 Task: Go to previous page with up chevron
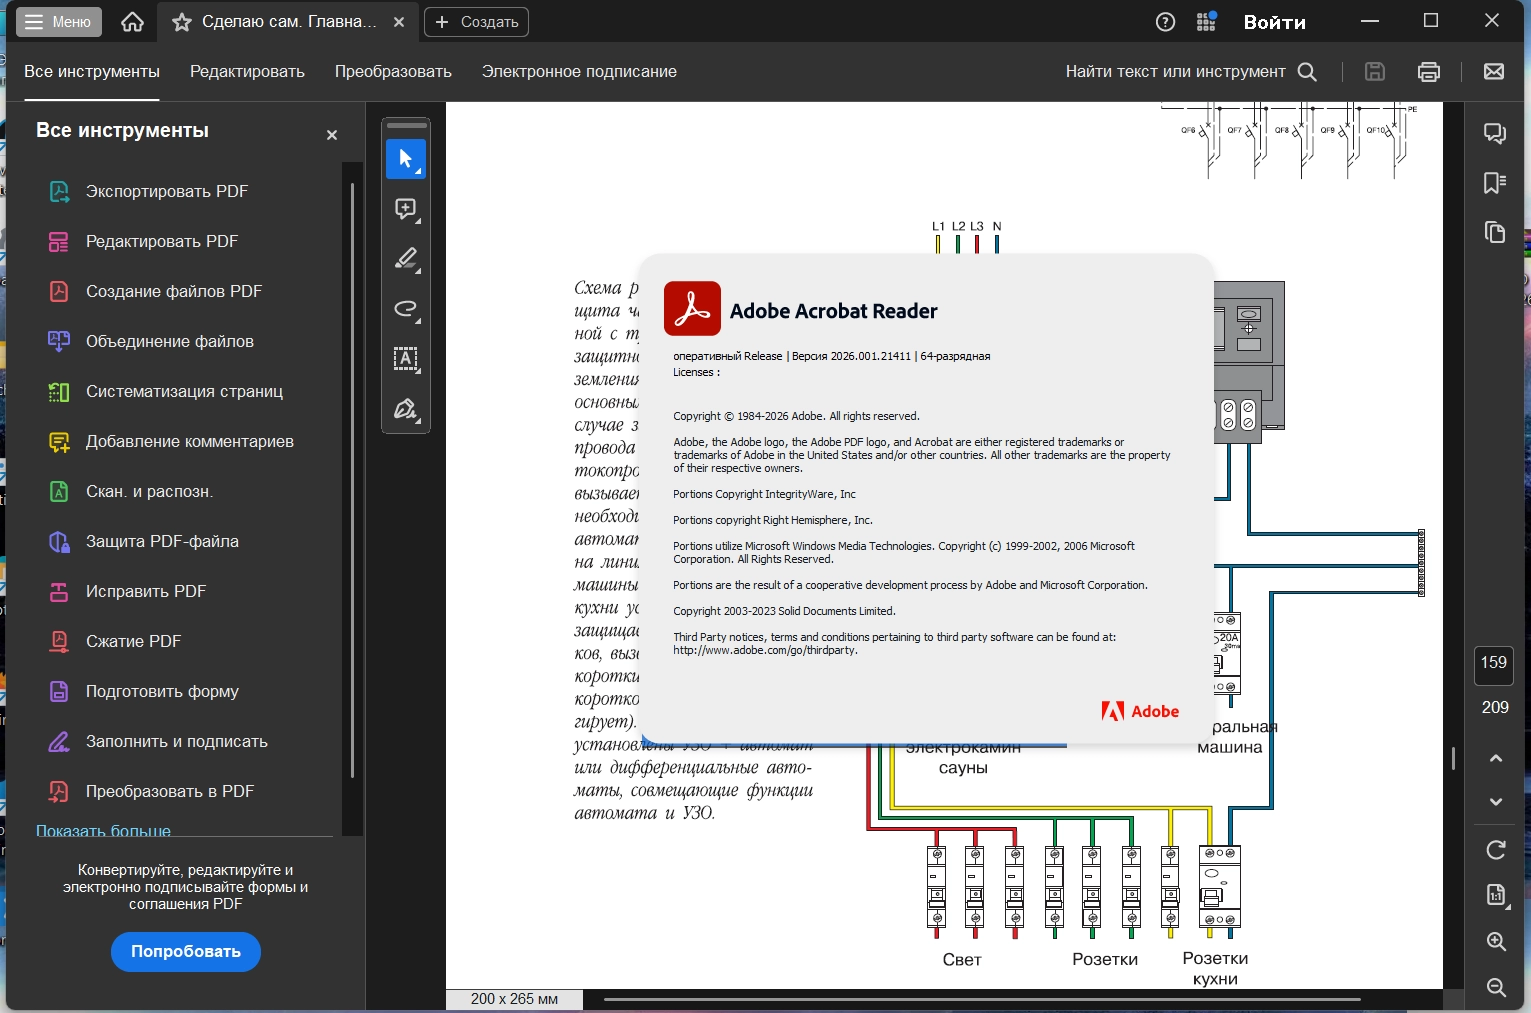coord(1496,758)
